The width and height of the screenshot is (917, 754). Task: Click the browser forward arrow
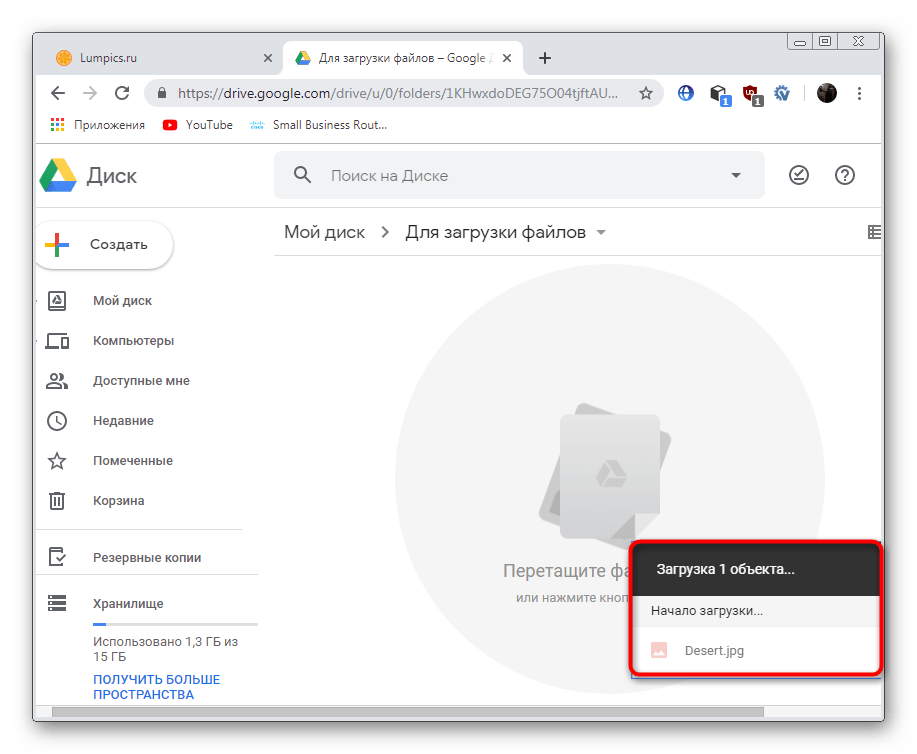pos(89,93)
